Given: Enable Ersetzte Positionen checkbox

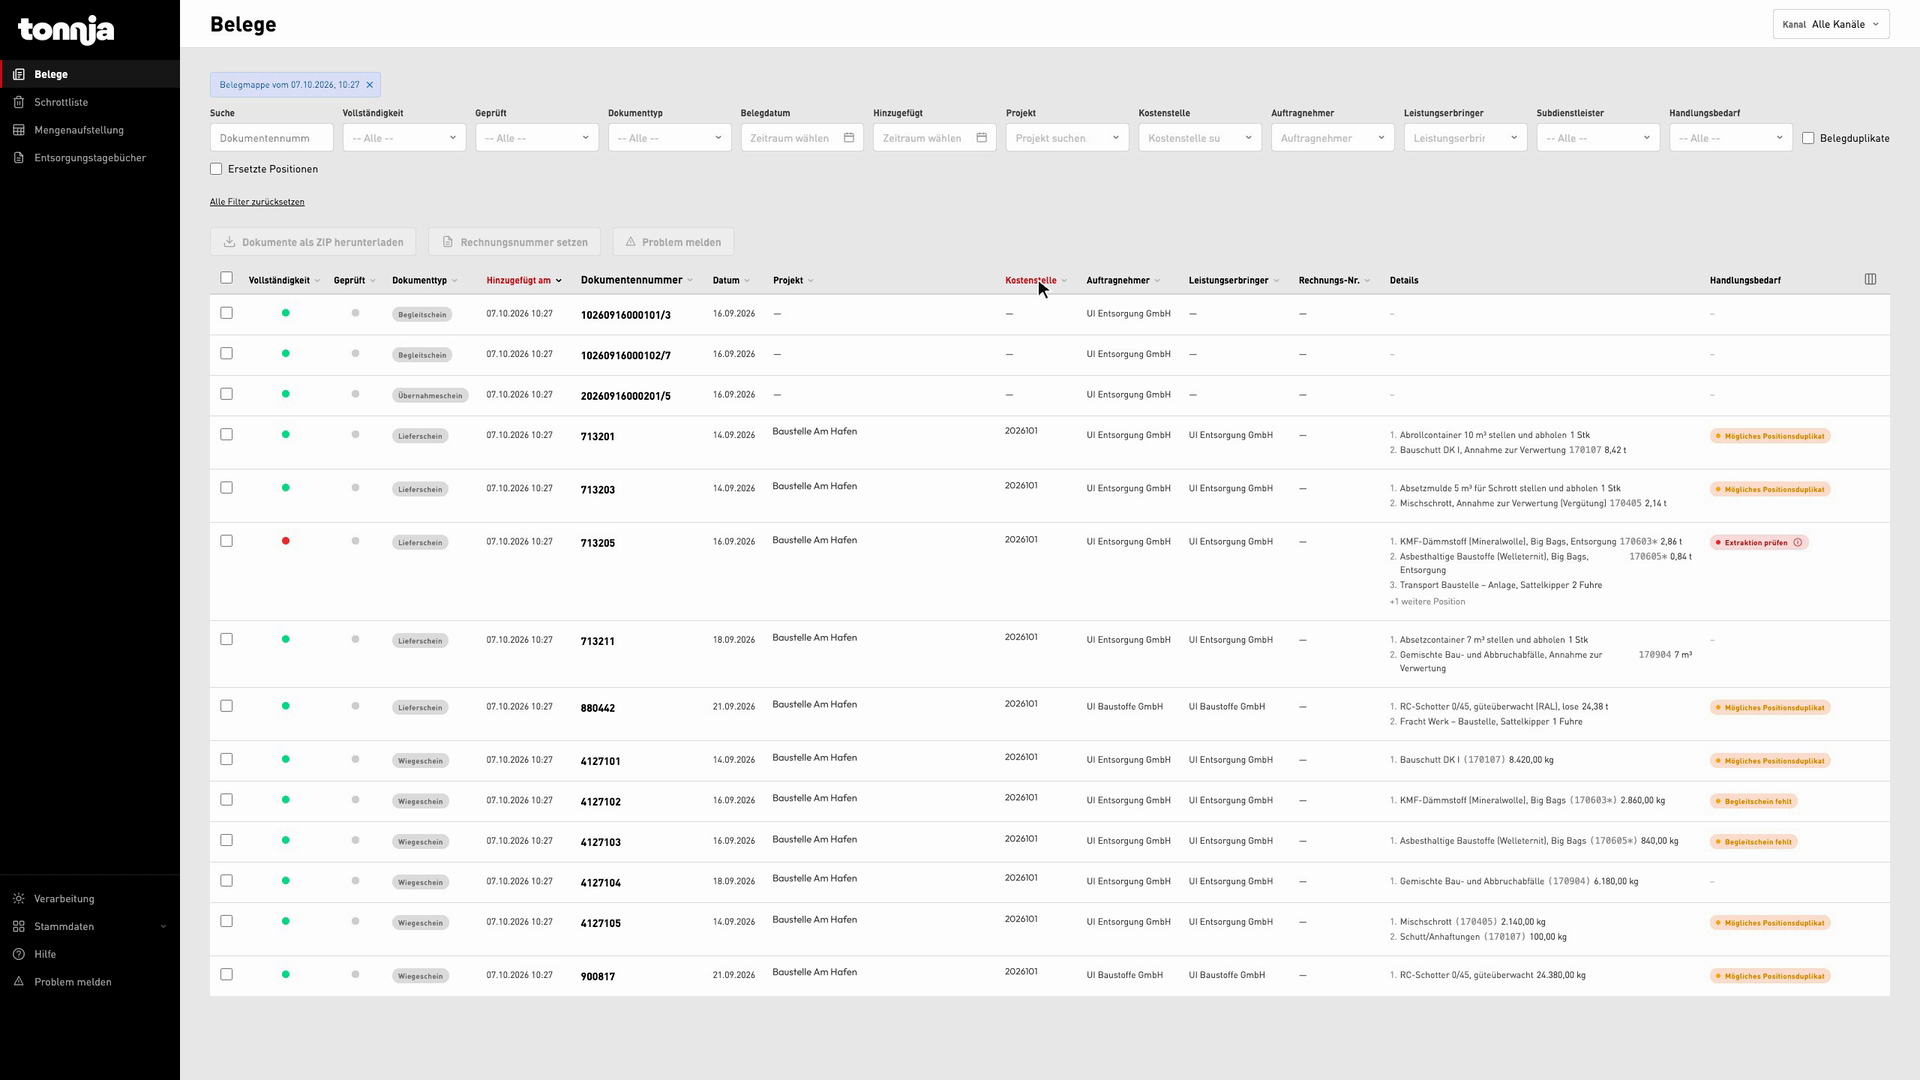Looking at the screenshot, I should (x=216, y=169).
